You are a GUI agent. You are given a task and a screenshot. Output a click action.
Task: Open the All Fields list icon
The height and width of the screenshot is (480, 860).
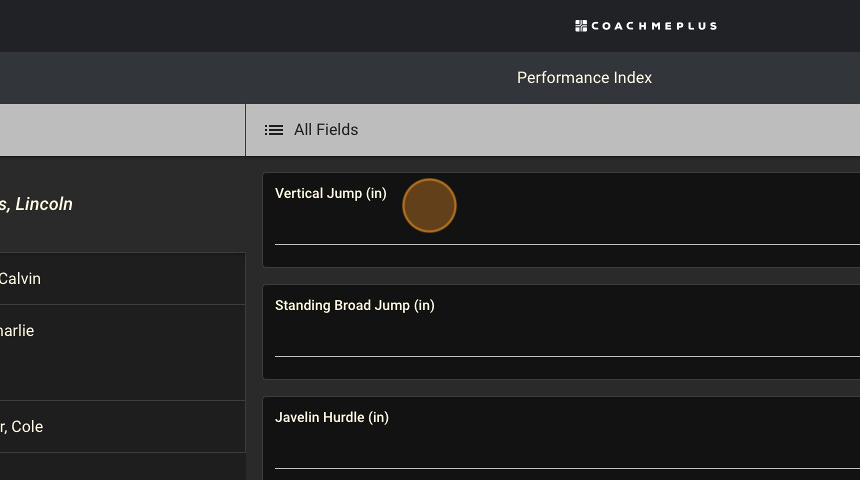(x=274, y=130)
